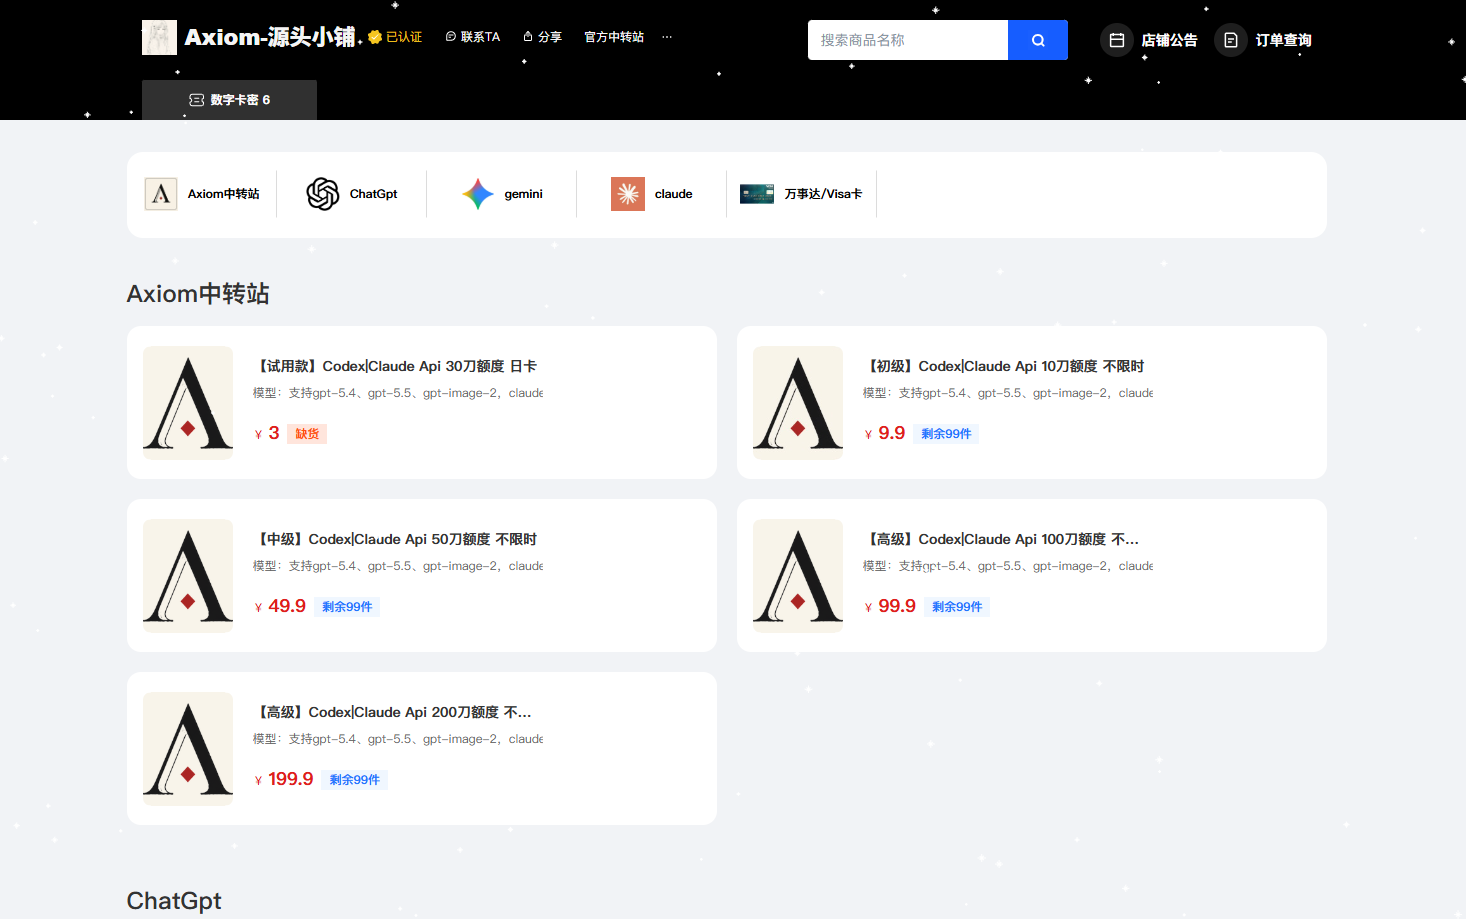Click the ¥ 99.9 price
Image resolution: width=1466 pixels, height=919 pixels.
(x=890, y=606)
